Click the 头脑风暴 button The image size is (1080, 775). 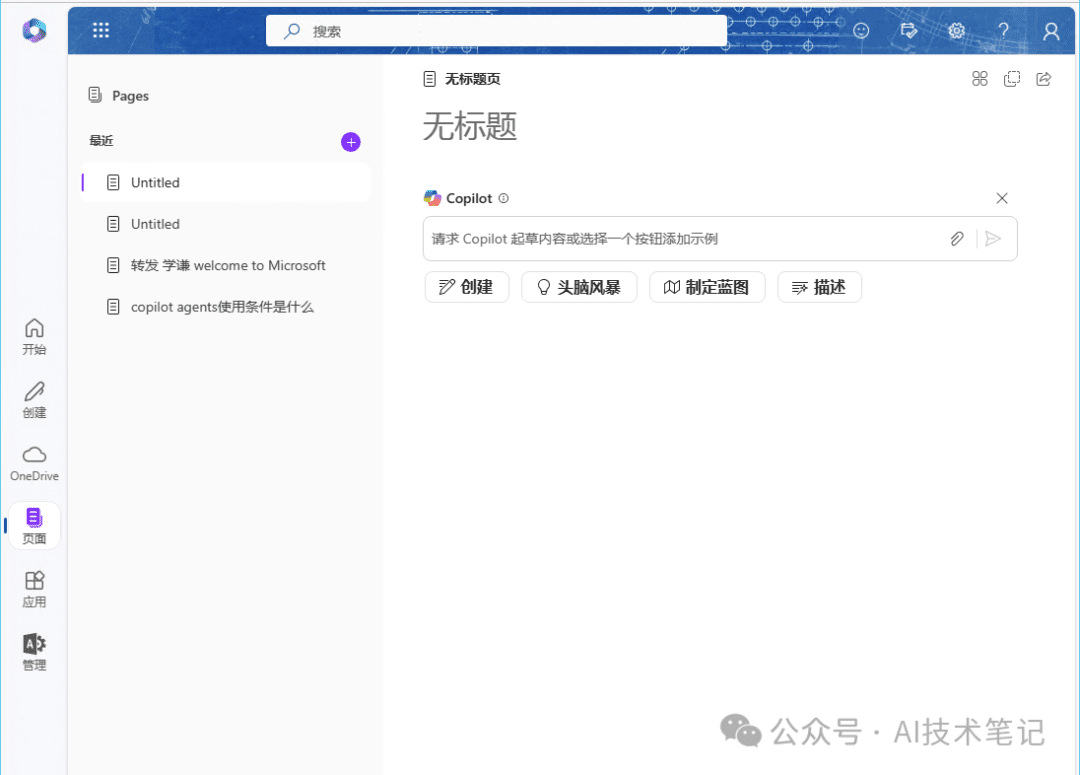click(x=579, y=287)
